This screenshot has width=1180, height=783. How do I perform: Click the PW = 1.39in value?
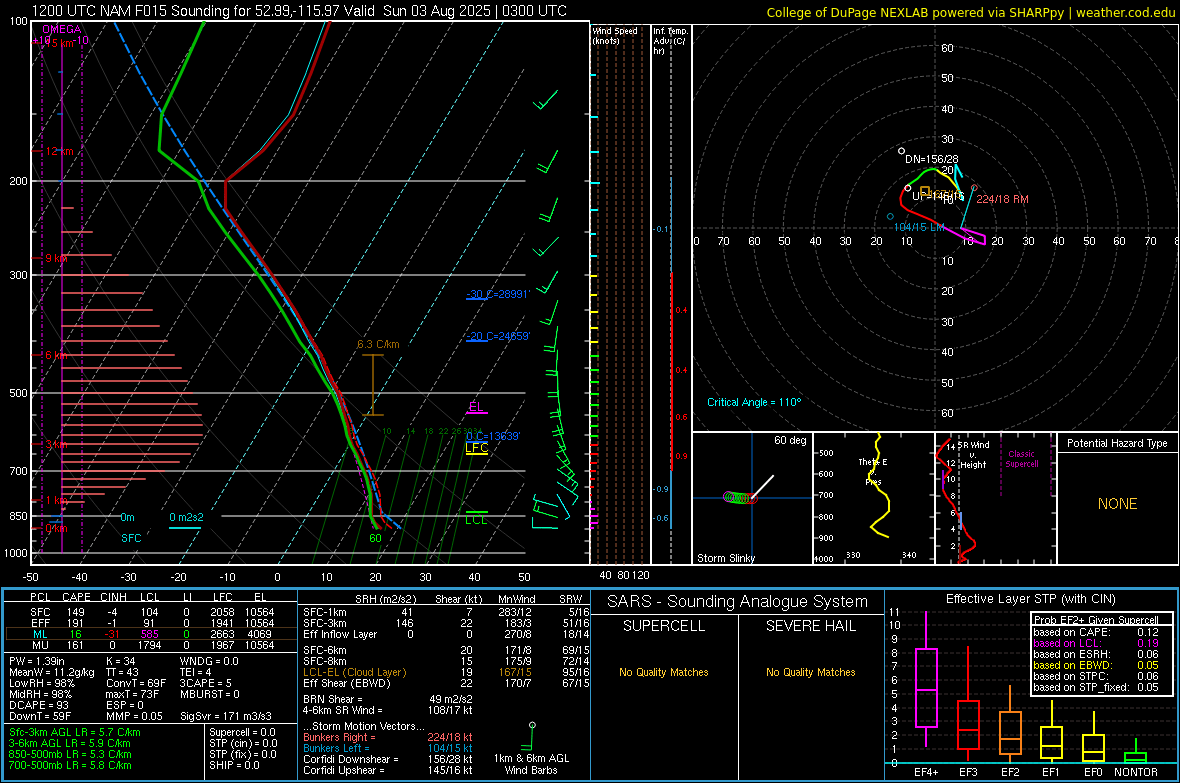tap(36, 661)
